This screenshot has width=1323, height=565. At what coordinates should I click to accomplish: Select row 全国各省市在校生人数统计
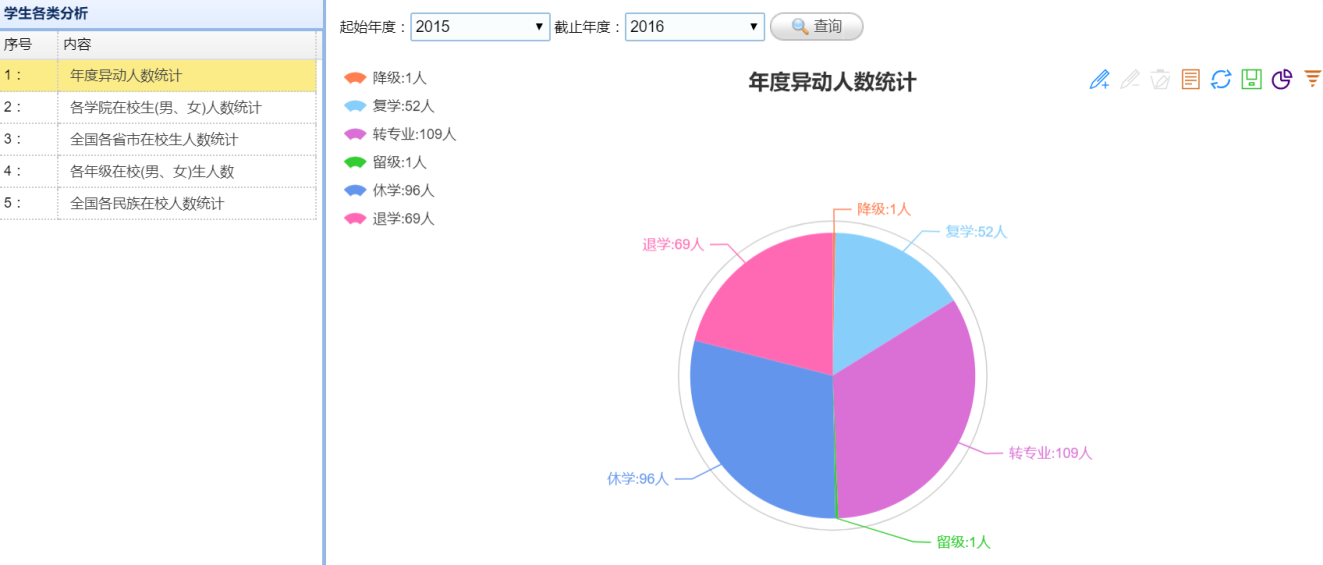click(x=158, y=139)
